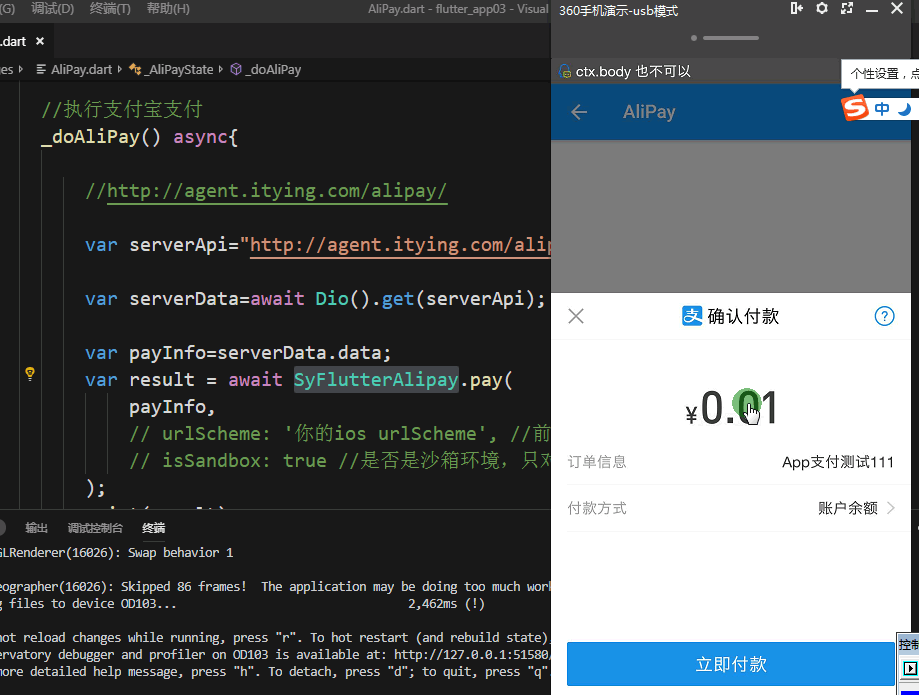Screen dimensions: 919x695
Task: Click the Alipay logo beside 确认付款
Action: 692,316
